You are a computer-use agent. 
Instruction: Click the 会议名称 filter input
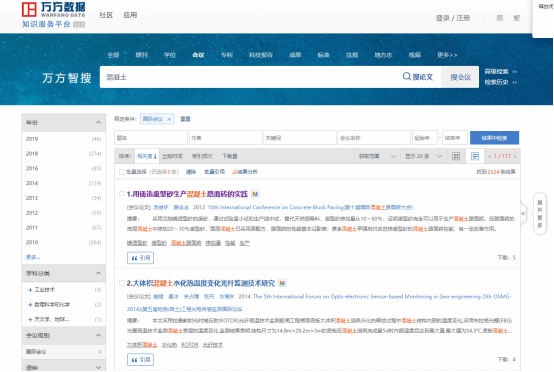tap(374, 138)
